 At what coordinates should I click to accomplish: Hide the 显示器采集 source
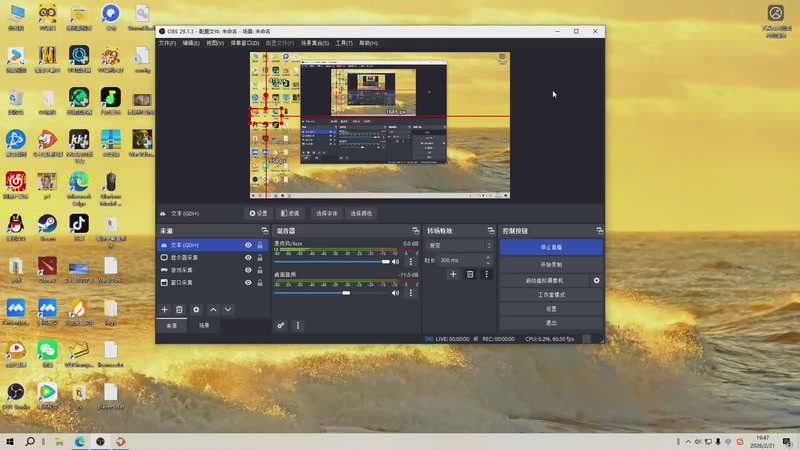click(x=248, y=258)
